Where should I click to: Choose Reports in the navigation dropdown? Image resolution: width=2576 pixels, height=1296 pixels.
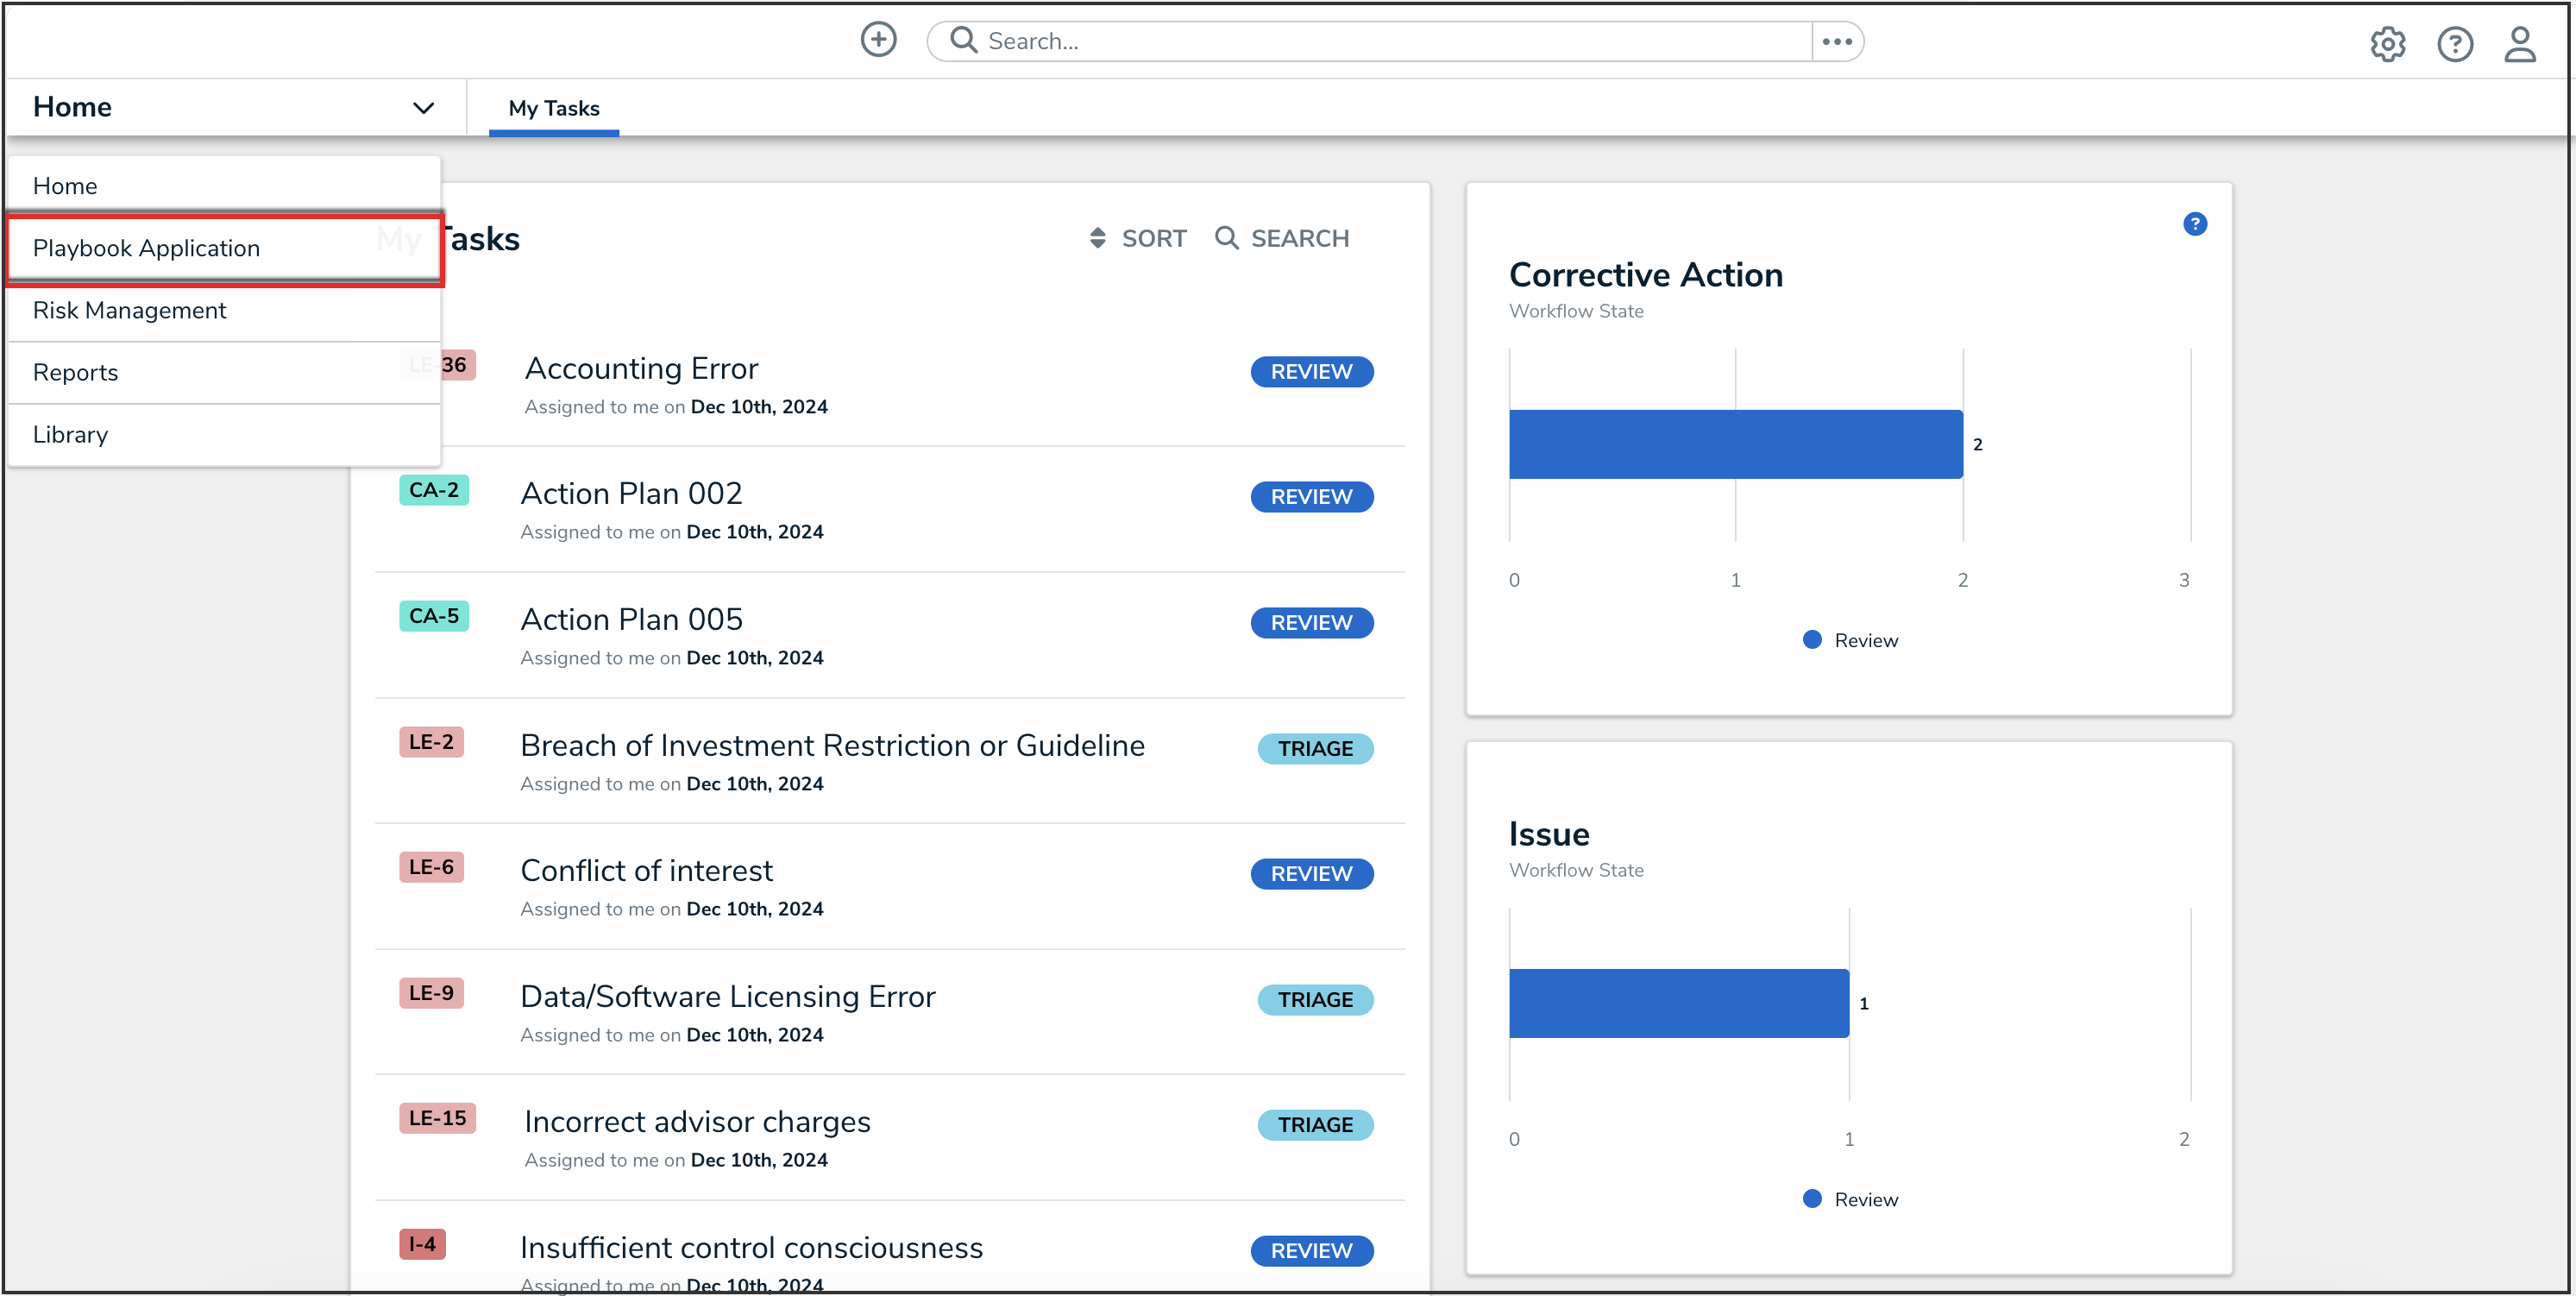[76, 372]
